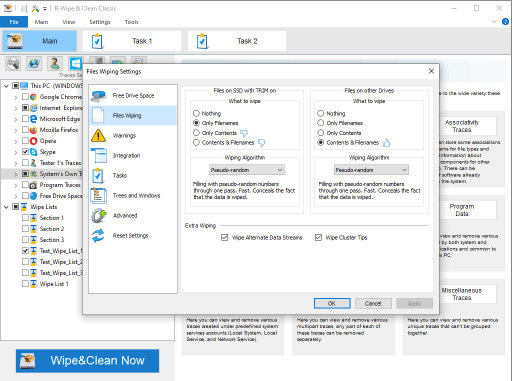
Task: Open the File menu
Action: coord(14,22)
